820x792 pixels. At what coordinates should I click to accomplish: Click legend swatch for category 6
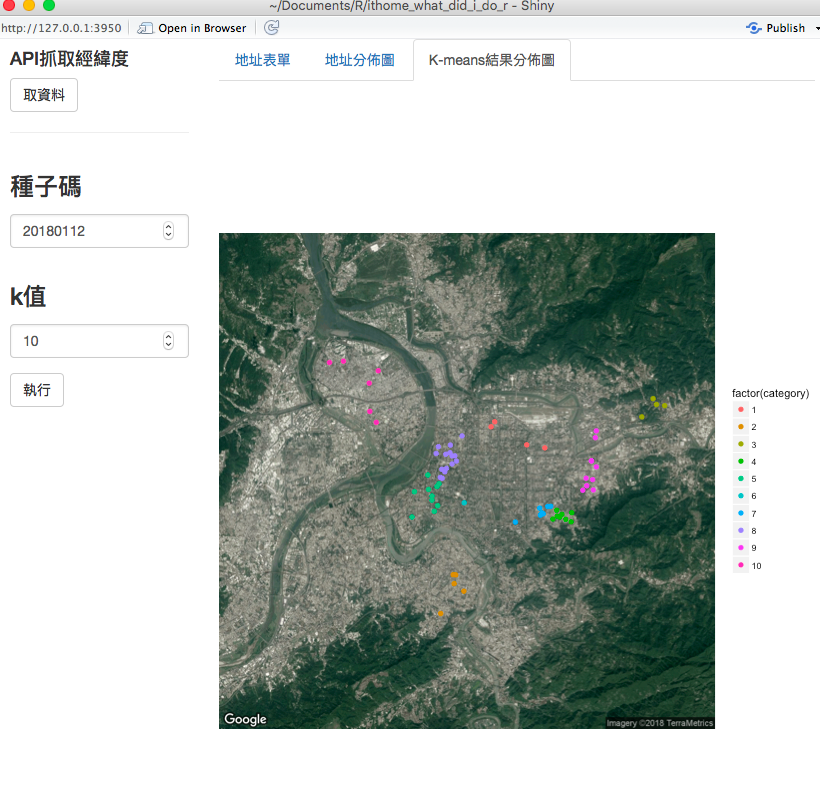point(741,495)
